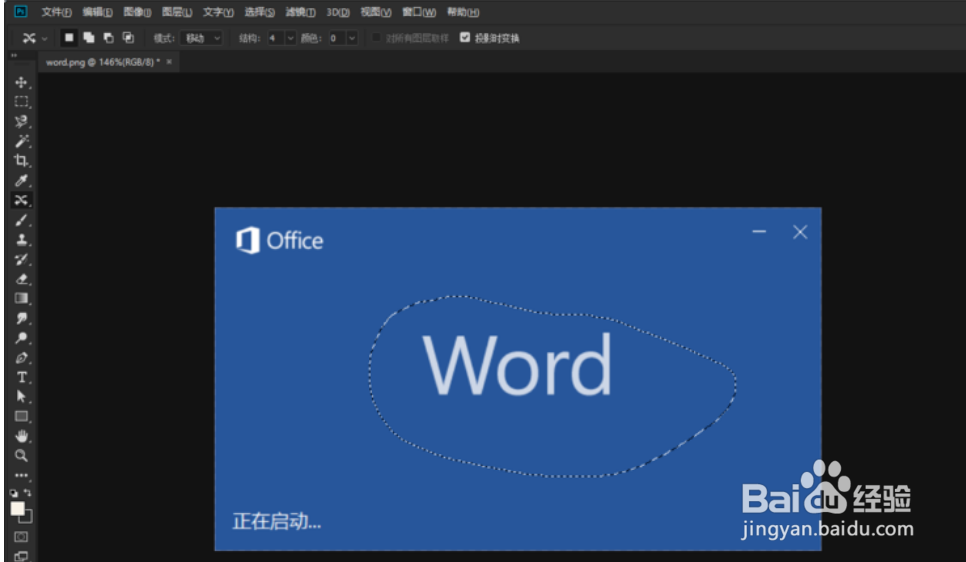Open the File menu

(56, 12)
